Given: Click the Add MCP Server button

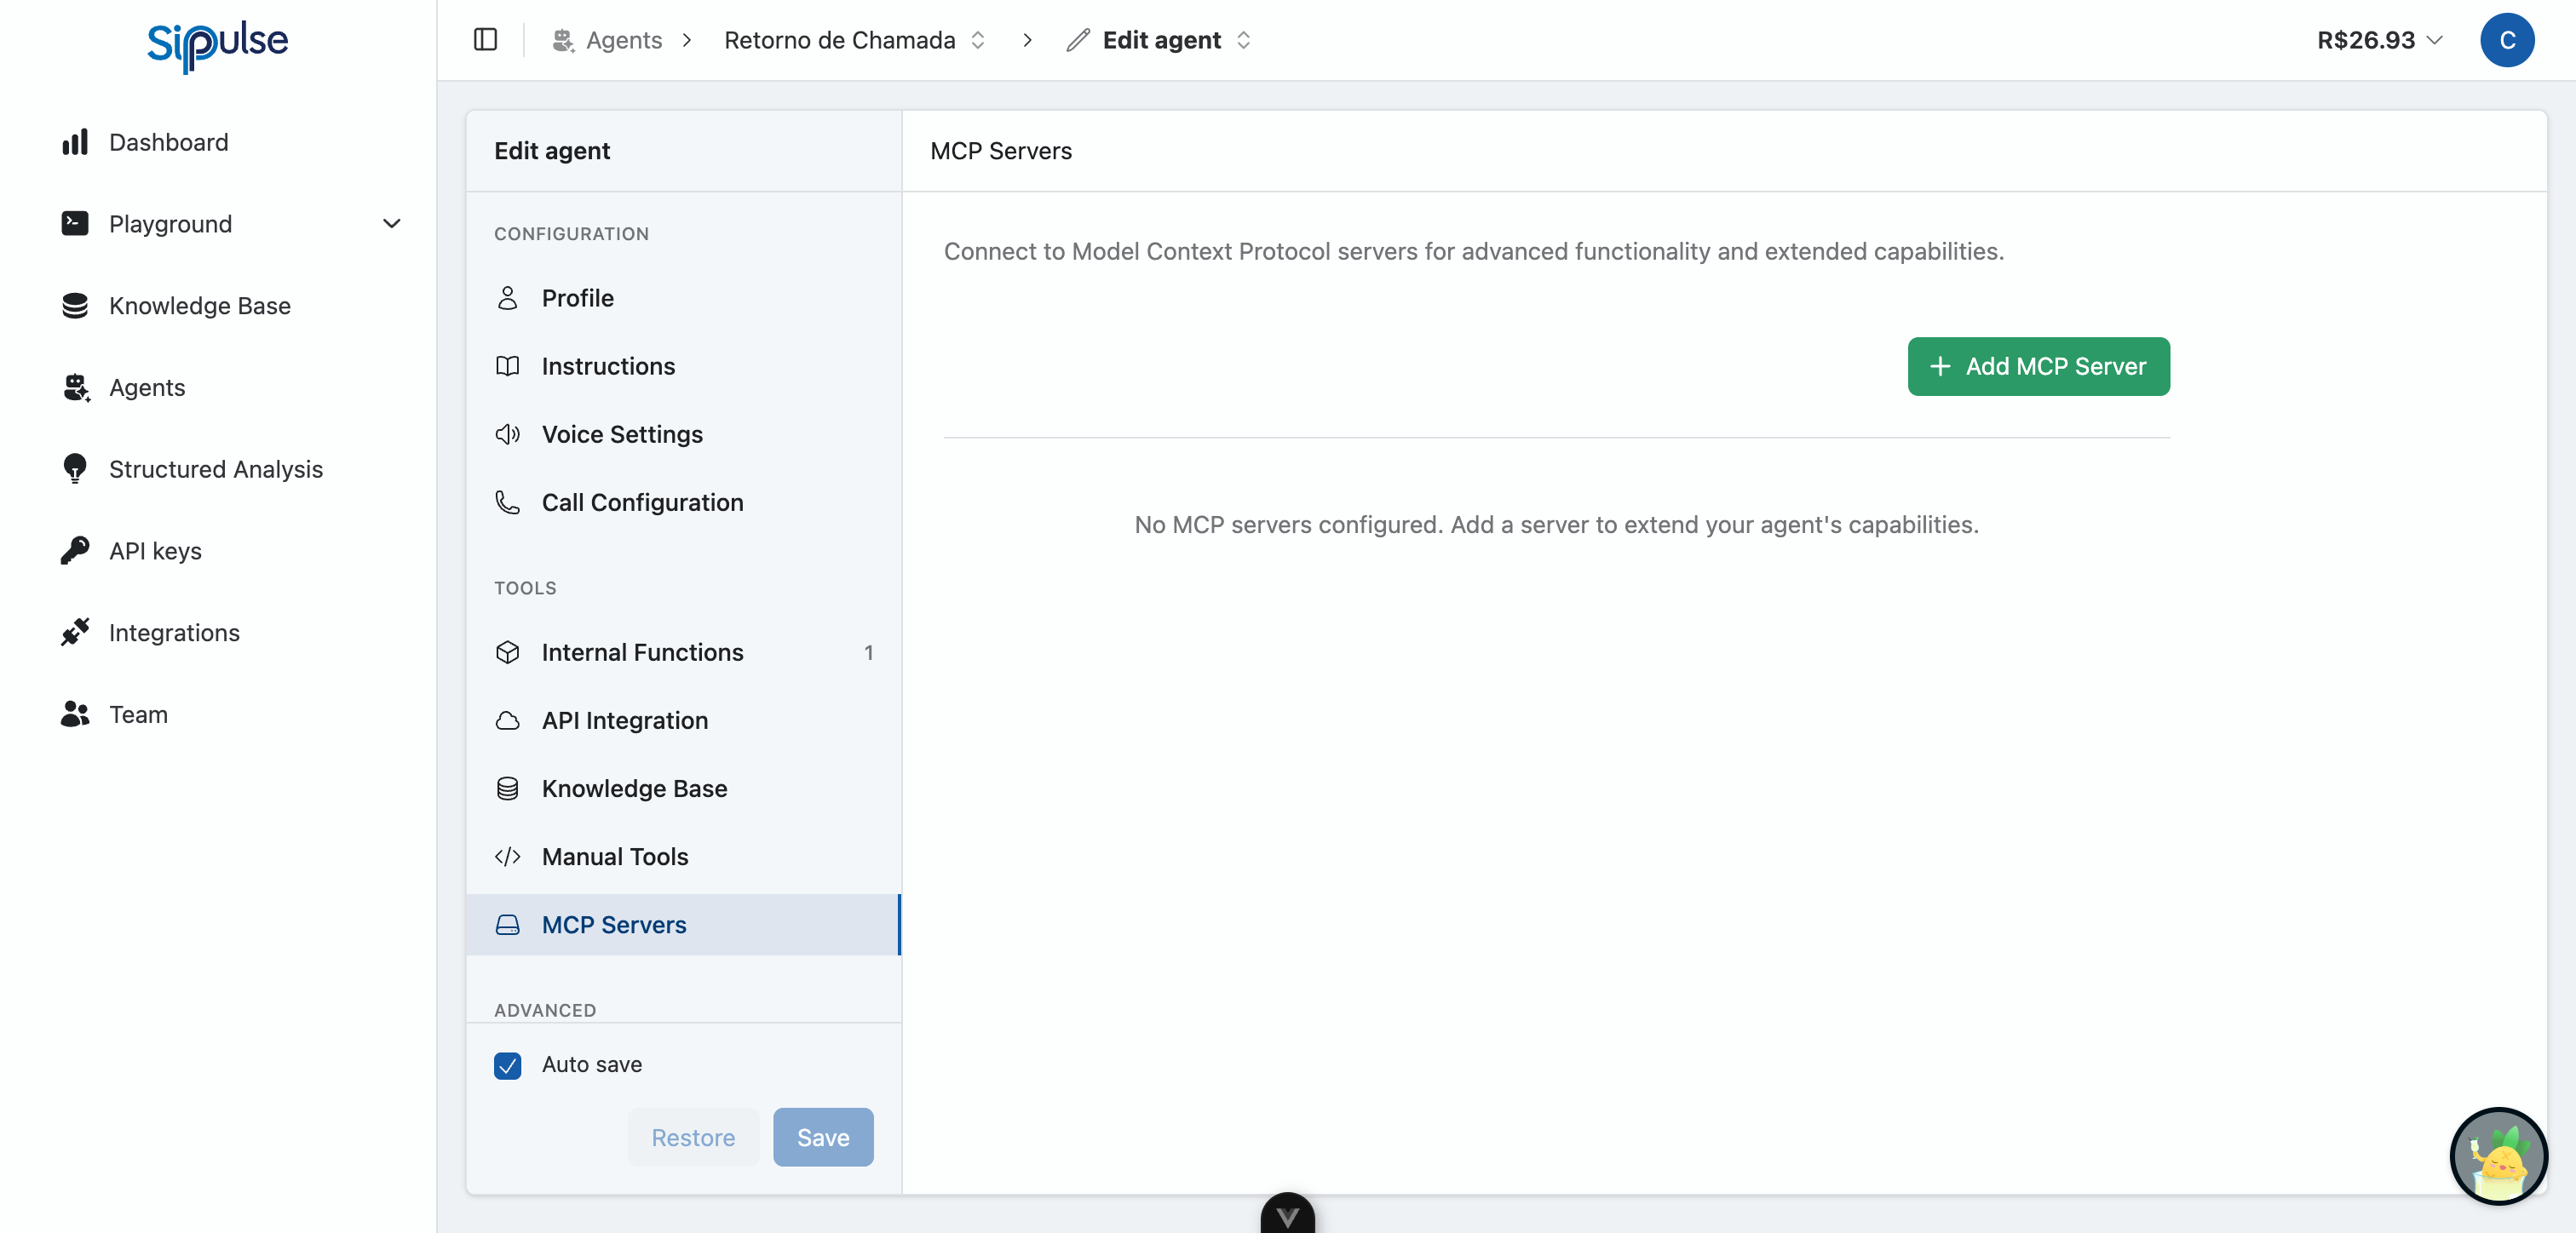Looking at the screenshot, I should pos(2038,366).
